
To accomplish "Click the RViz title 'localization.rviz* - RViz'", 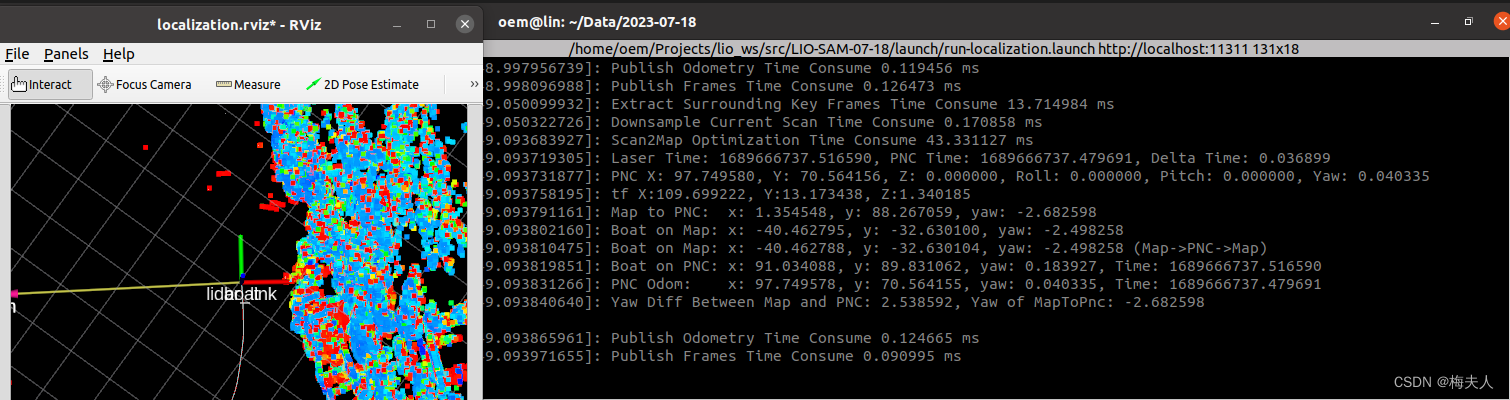I will coord(237,24).
